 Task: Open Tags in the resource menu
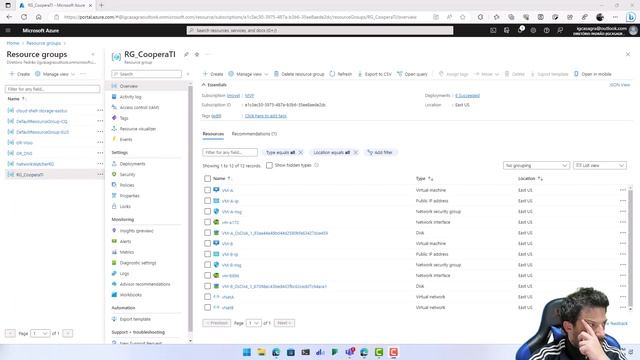(124, 118)
